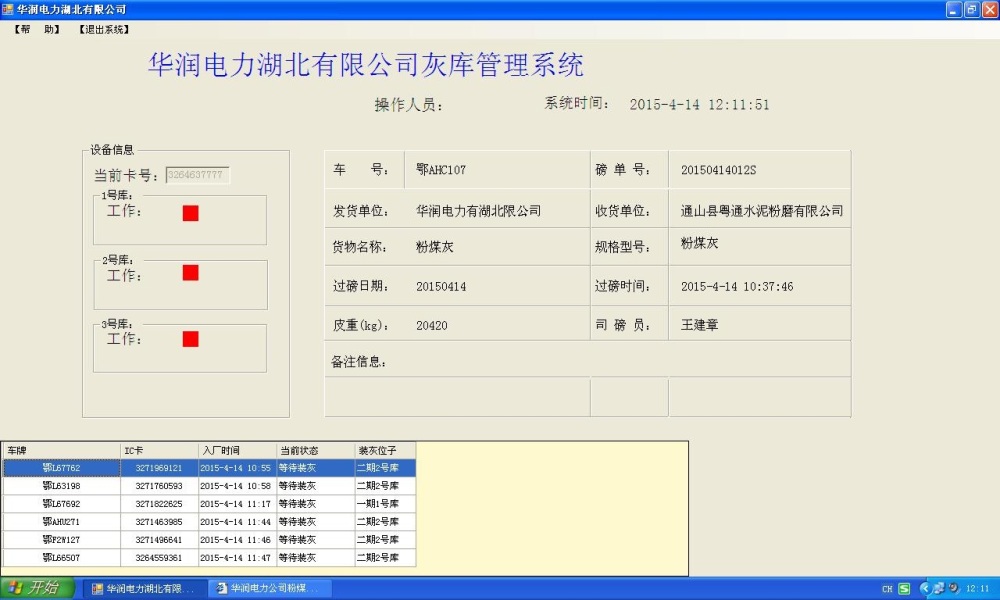
Task: Switch to 华润电力湖北有限 taskbar window
Action: [145, 589]
